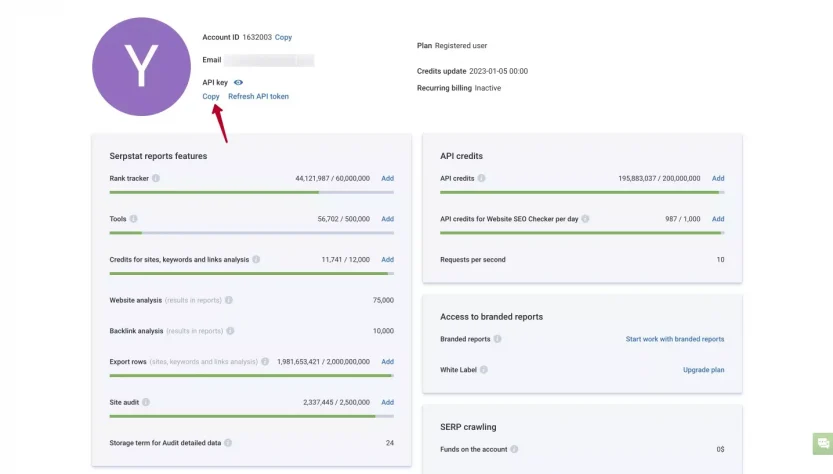Click info icon beside White Label
This screenshot has width=833, height=474.
point(484,370)
